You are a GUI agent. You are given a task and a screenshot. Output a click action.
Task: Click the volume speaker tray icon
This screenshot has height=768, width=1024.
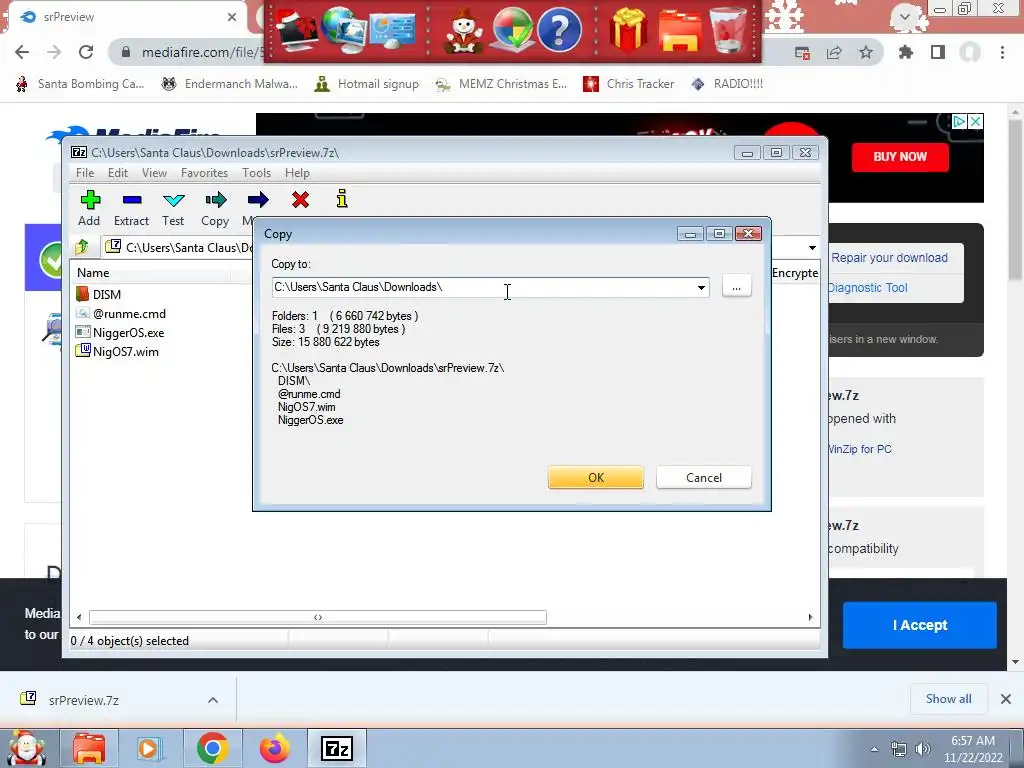(x=922, y=749)
